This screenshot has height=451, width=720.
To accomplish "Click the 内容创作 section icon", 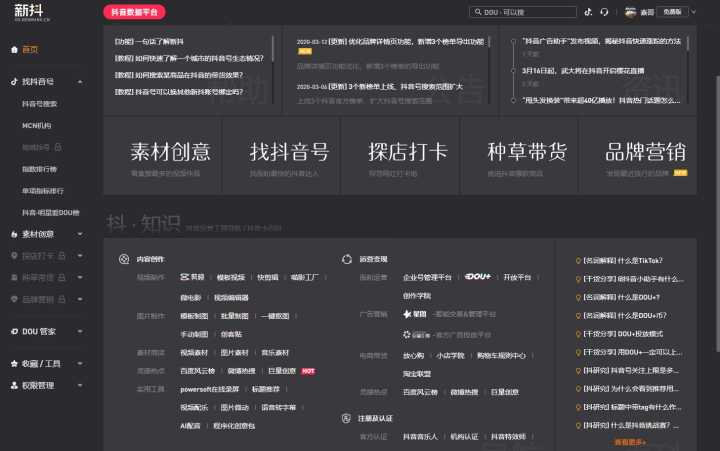I will (x=124, y=259).
